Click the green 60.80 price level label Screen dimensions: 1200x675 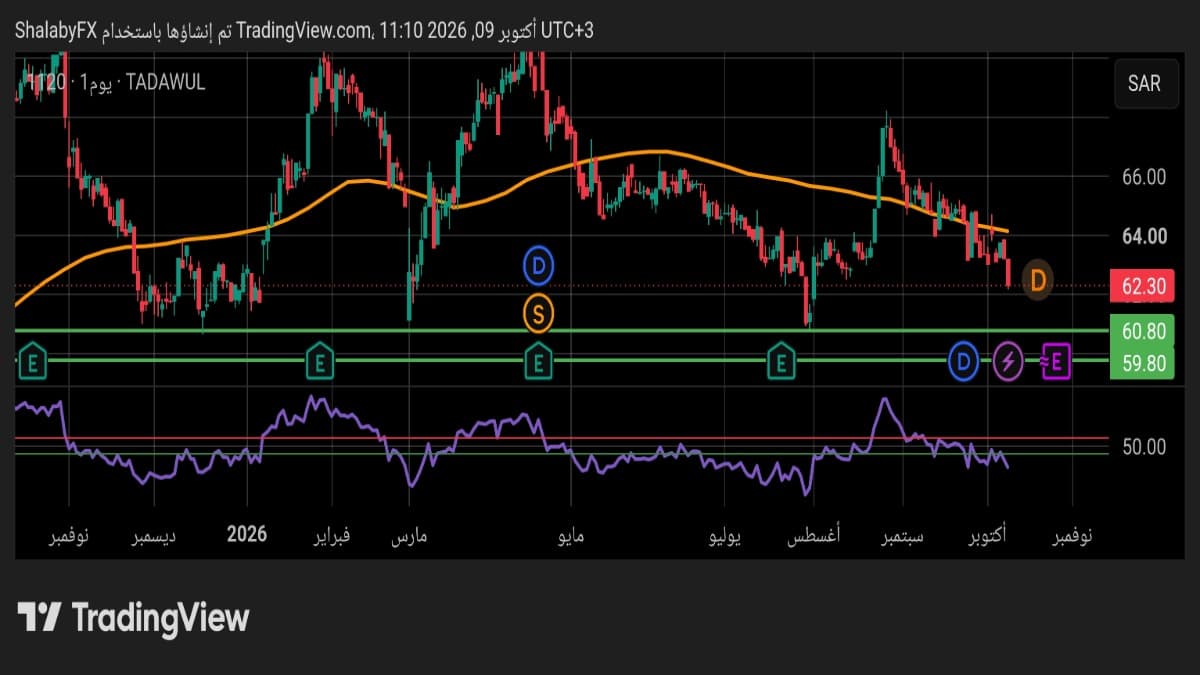[x=1143, y=331]
